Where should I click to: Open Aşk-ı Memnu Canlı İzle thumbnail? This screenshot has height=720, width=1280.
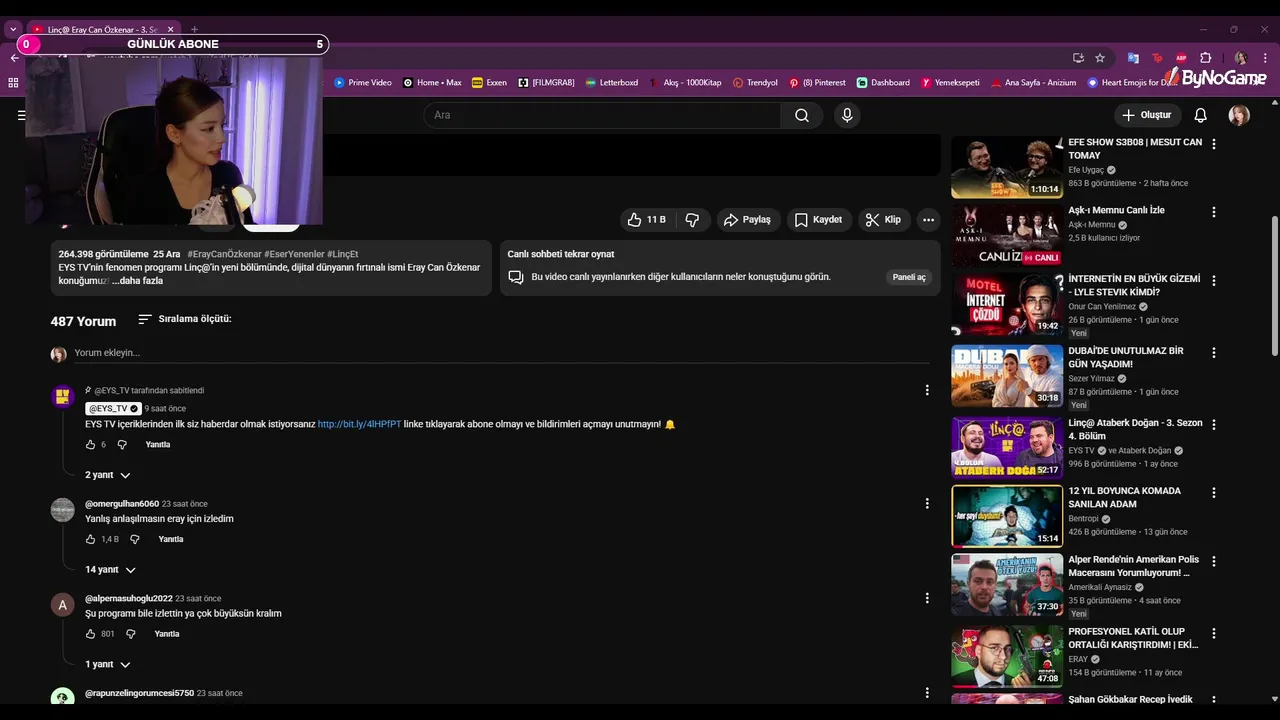pos(1007,236)
